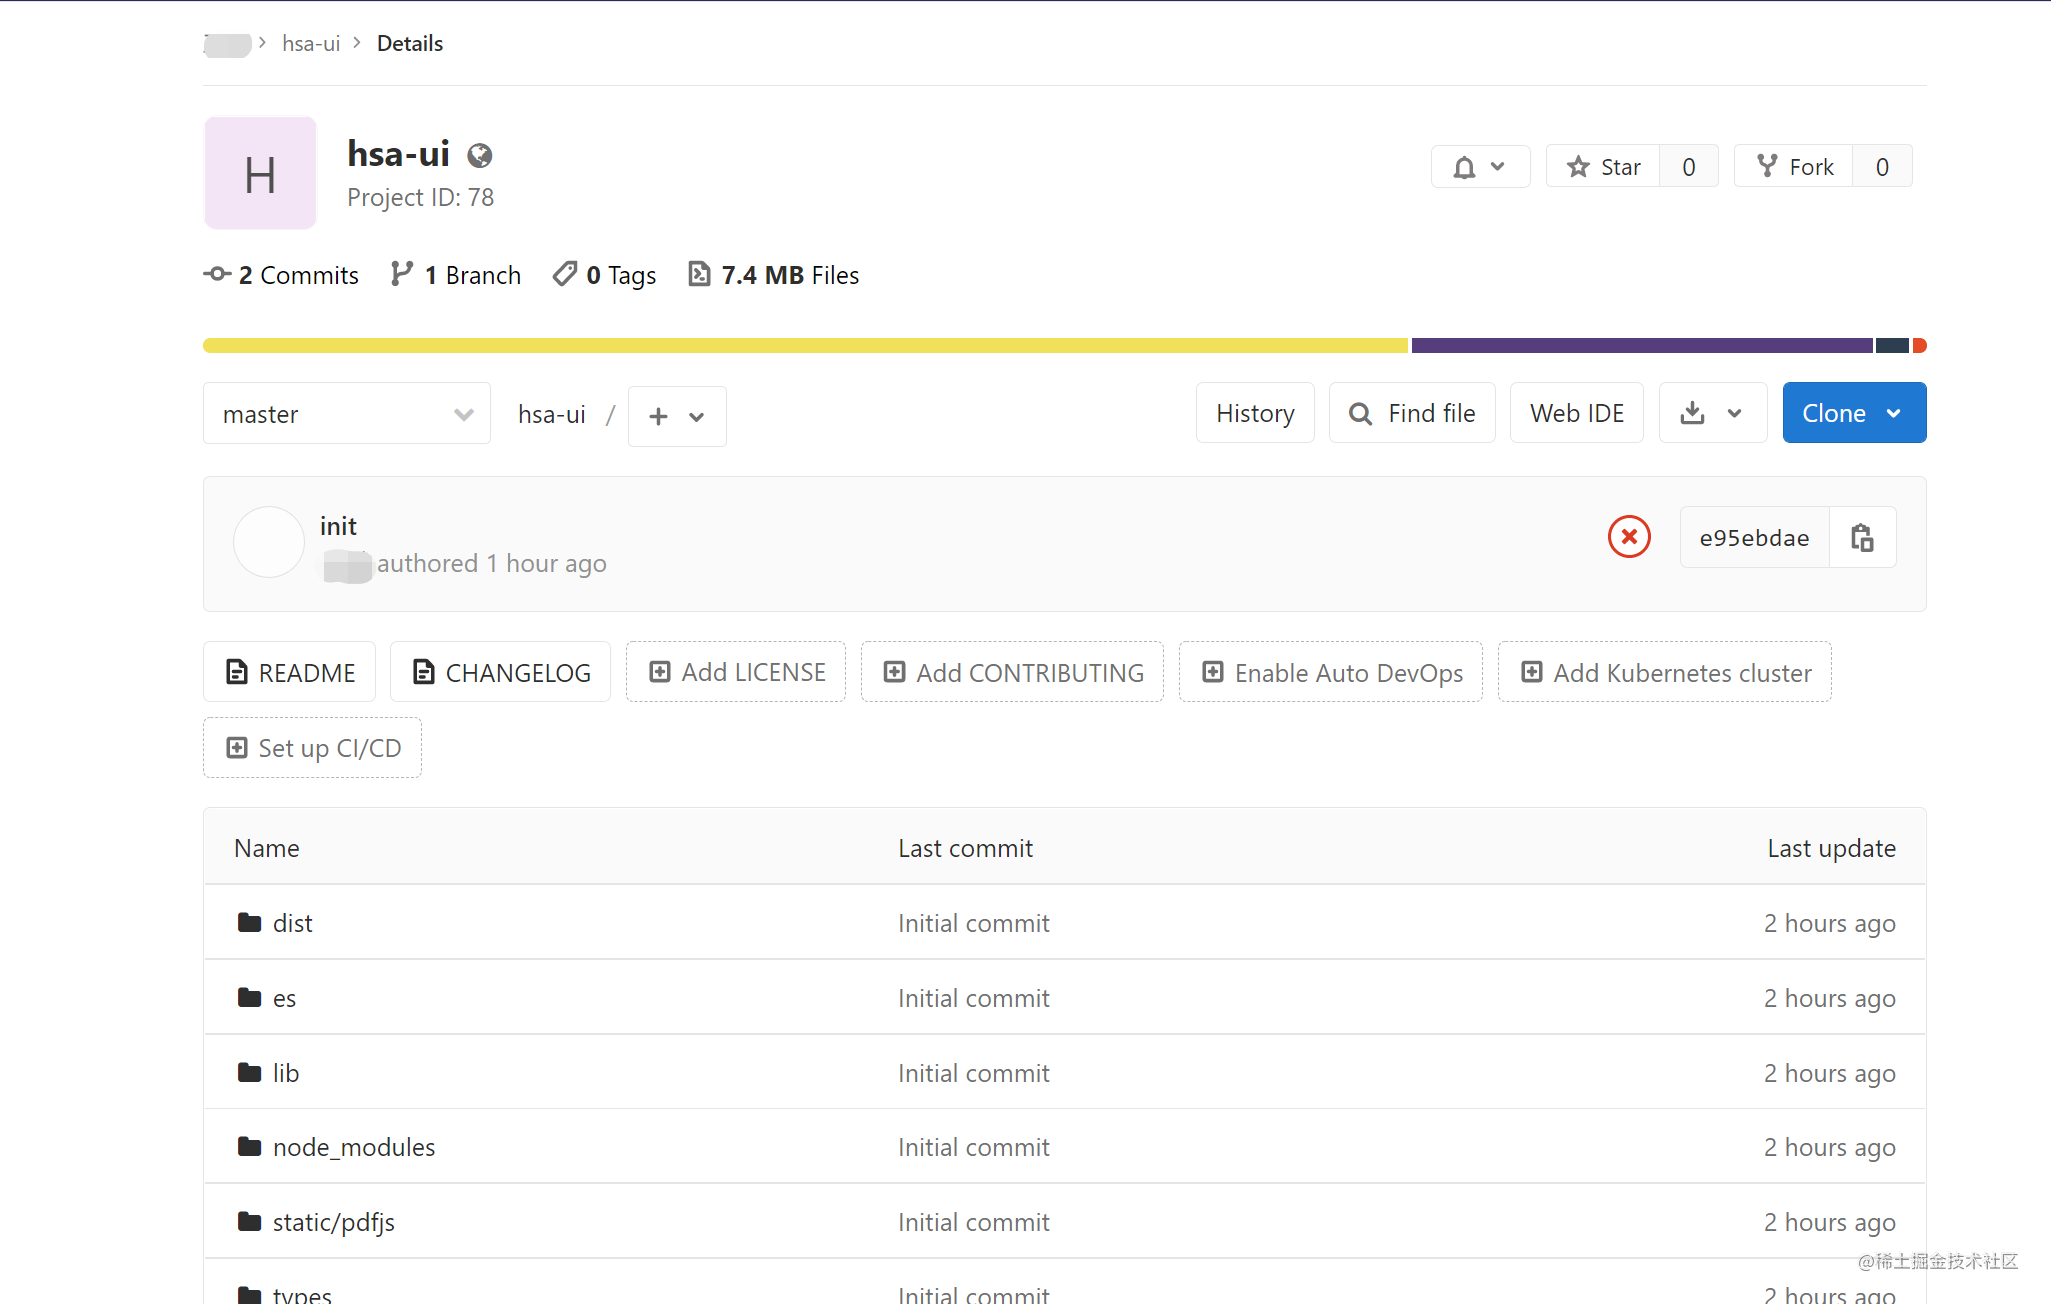Open commit History
Viewport: 2051px width, 1304px height.
1255,413
